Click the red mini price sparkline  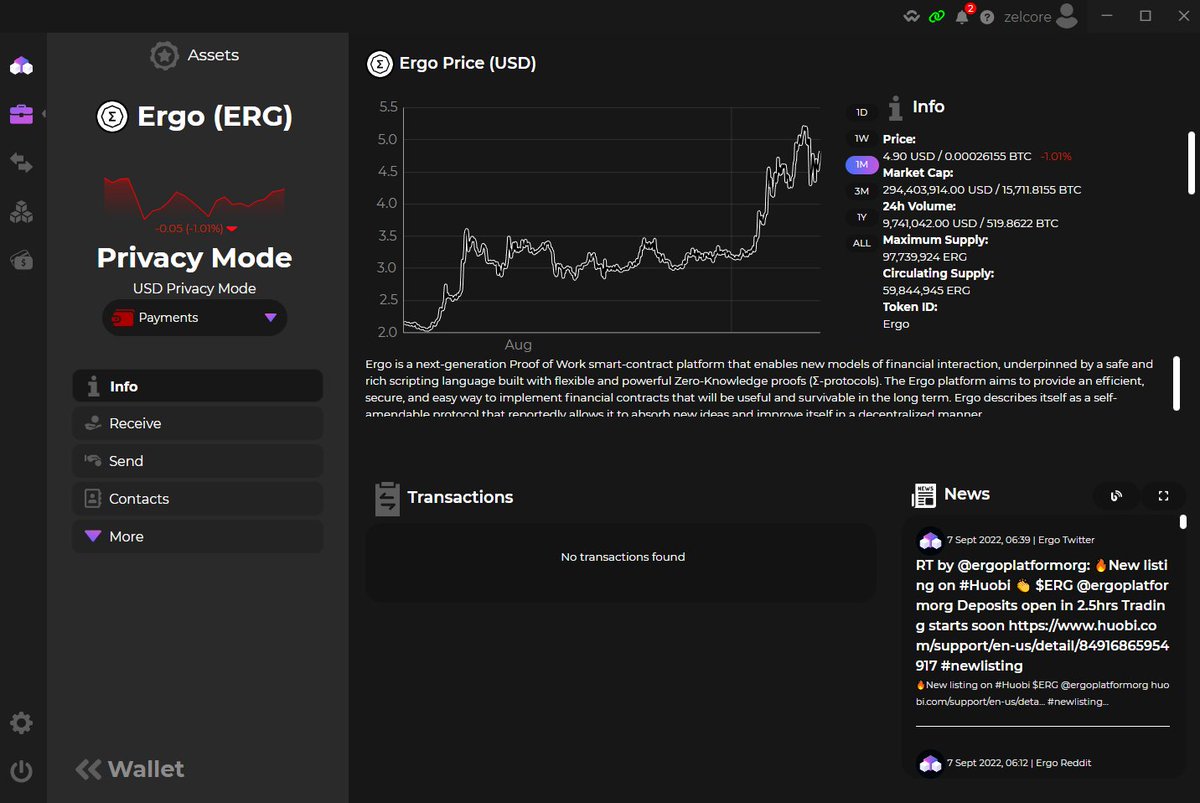click(194, 198)
